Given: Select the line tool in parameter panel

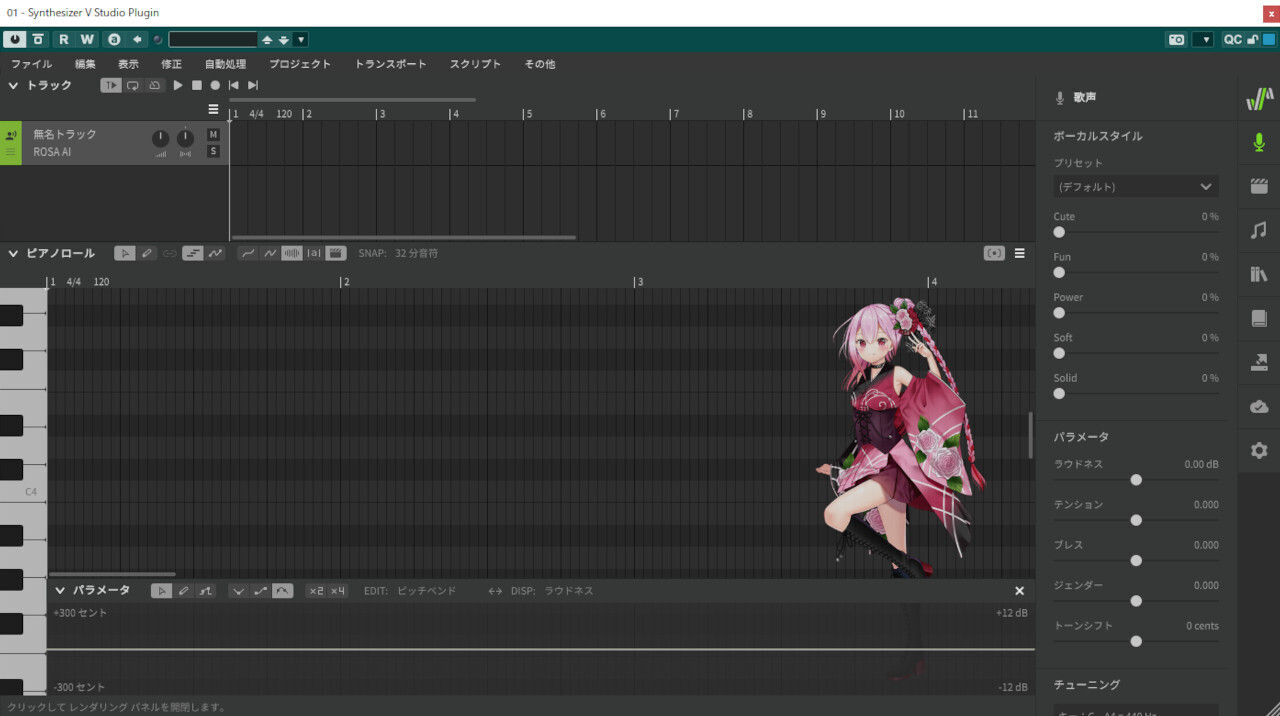Looking at the screenshot, I should (205, 591).
